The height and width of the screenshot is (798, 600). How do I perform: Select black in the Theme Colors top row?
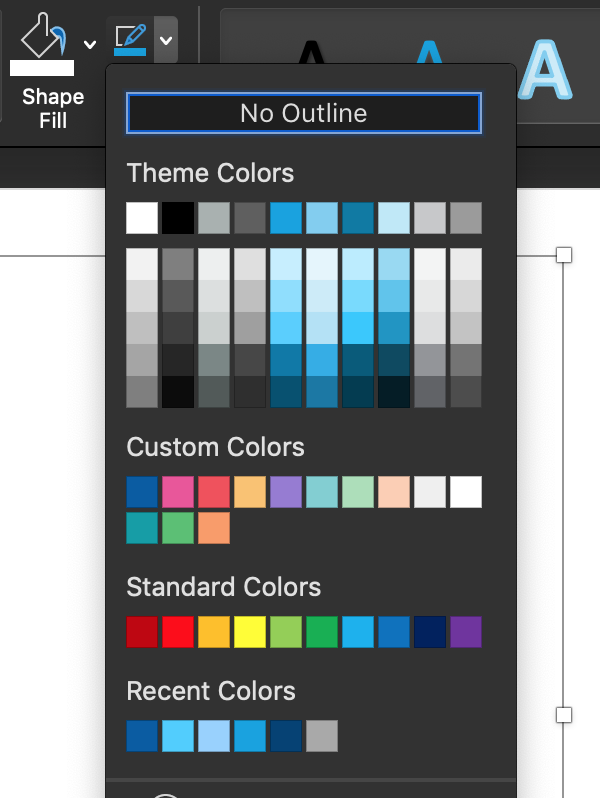pyautogui.click(x=178, y=217)
